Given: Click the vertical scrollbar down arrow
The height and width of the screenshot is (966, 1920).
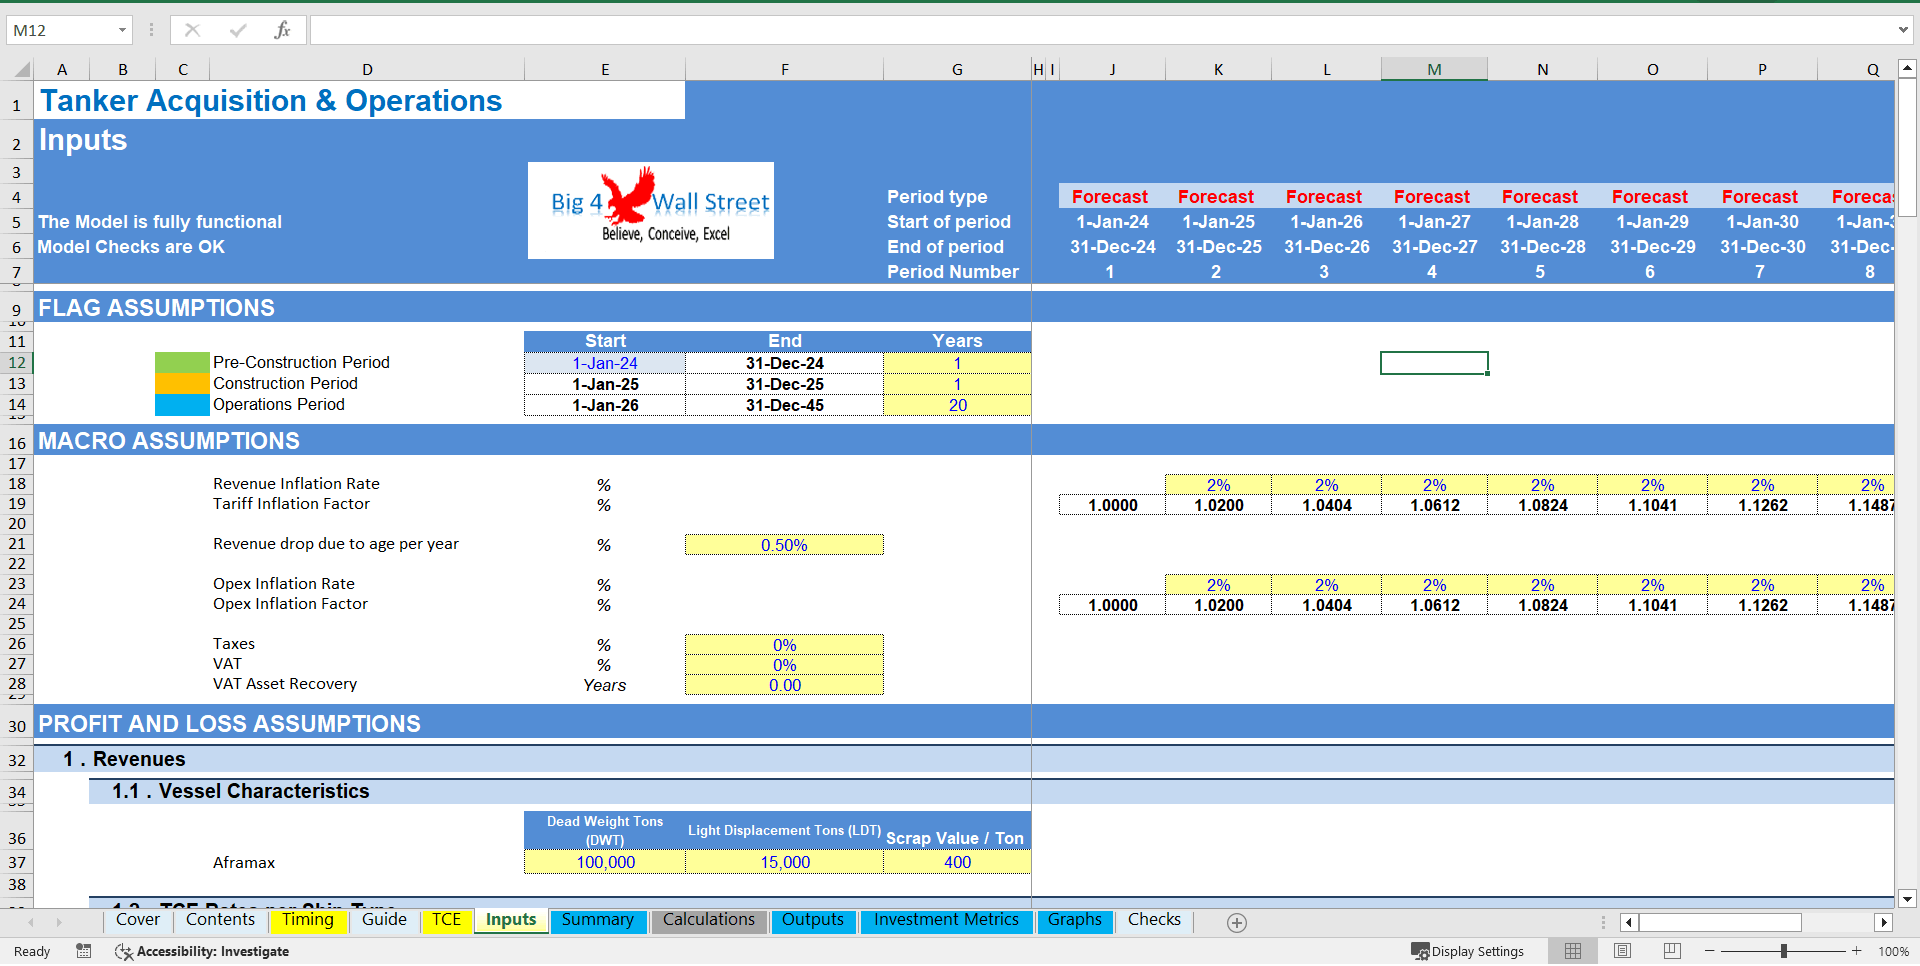Looking at the screenshot, I should coord(1907,898).
